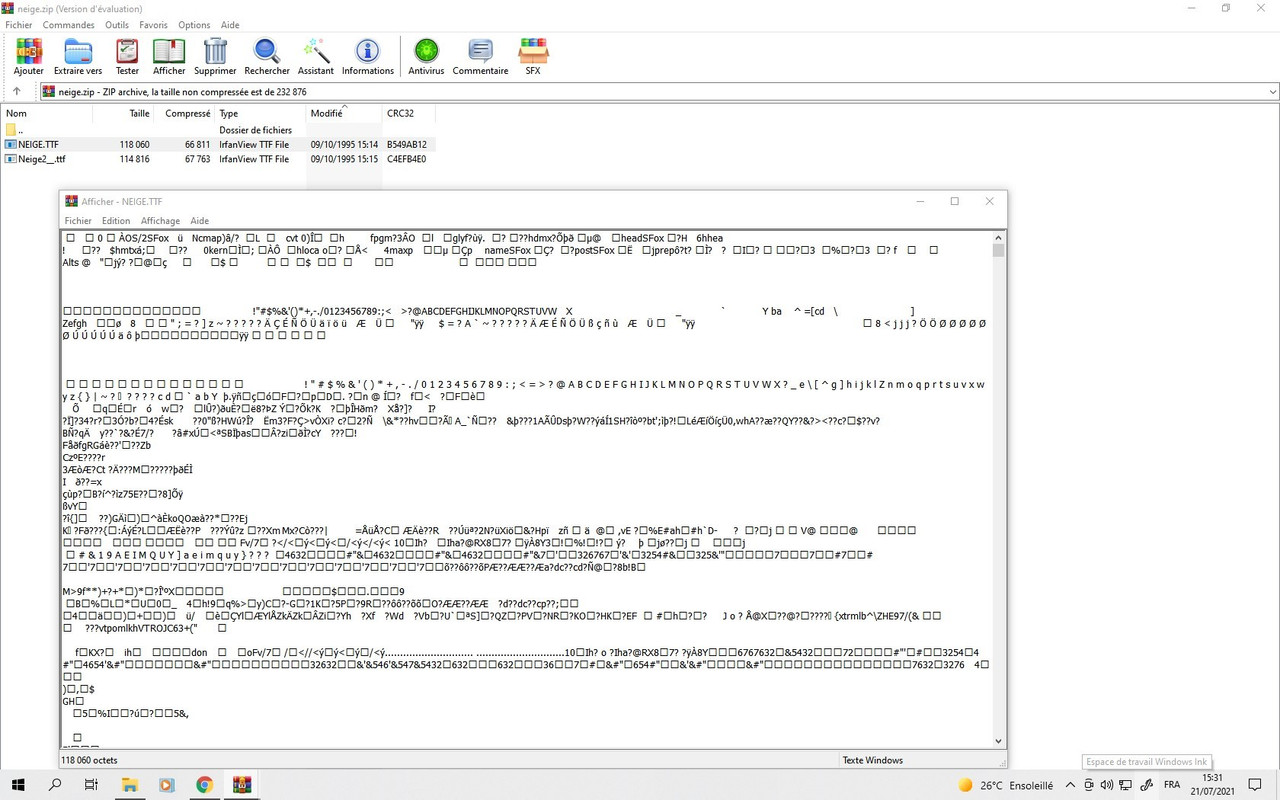Click the FRA language indicator in taskbar
Viewport: 1280px width, 800px height.
[1173, 786]
